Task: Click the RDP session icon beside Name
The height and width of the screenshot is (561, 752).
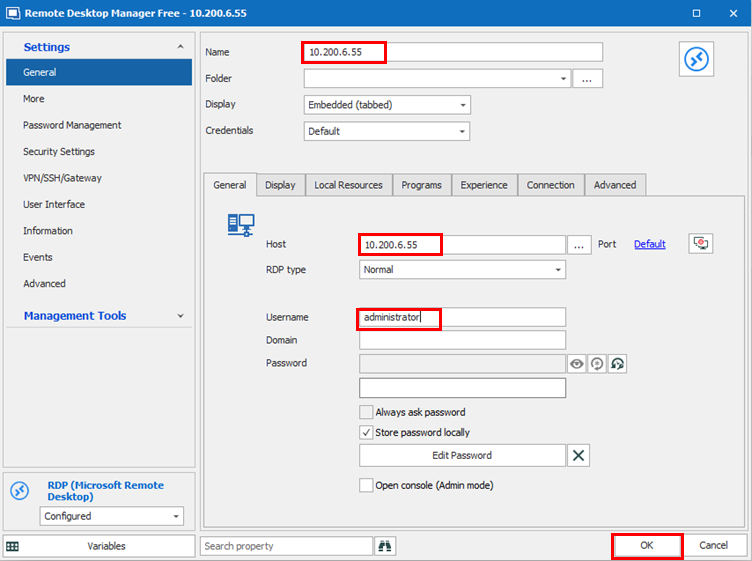Action: 696,59
